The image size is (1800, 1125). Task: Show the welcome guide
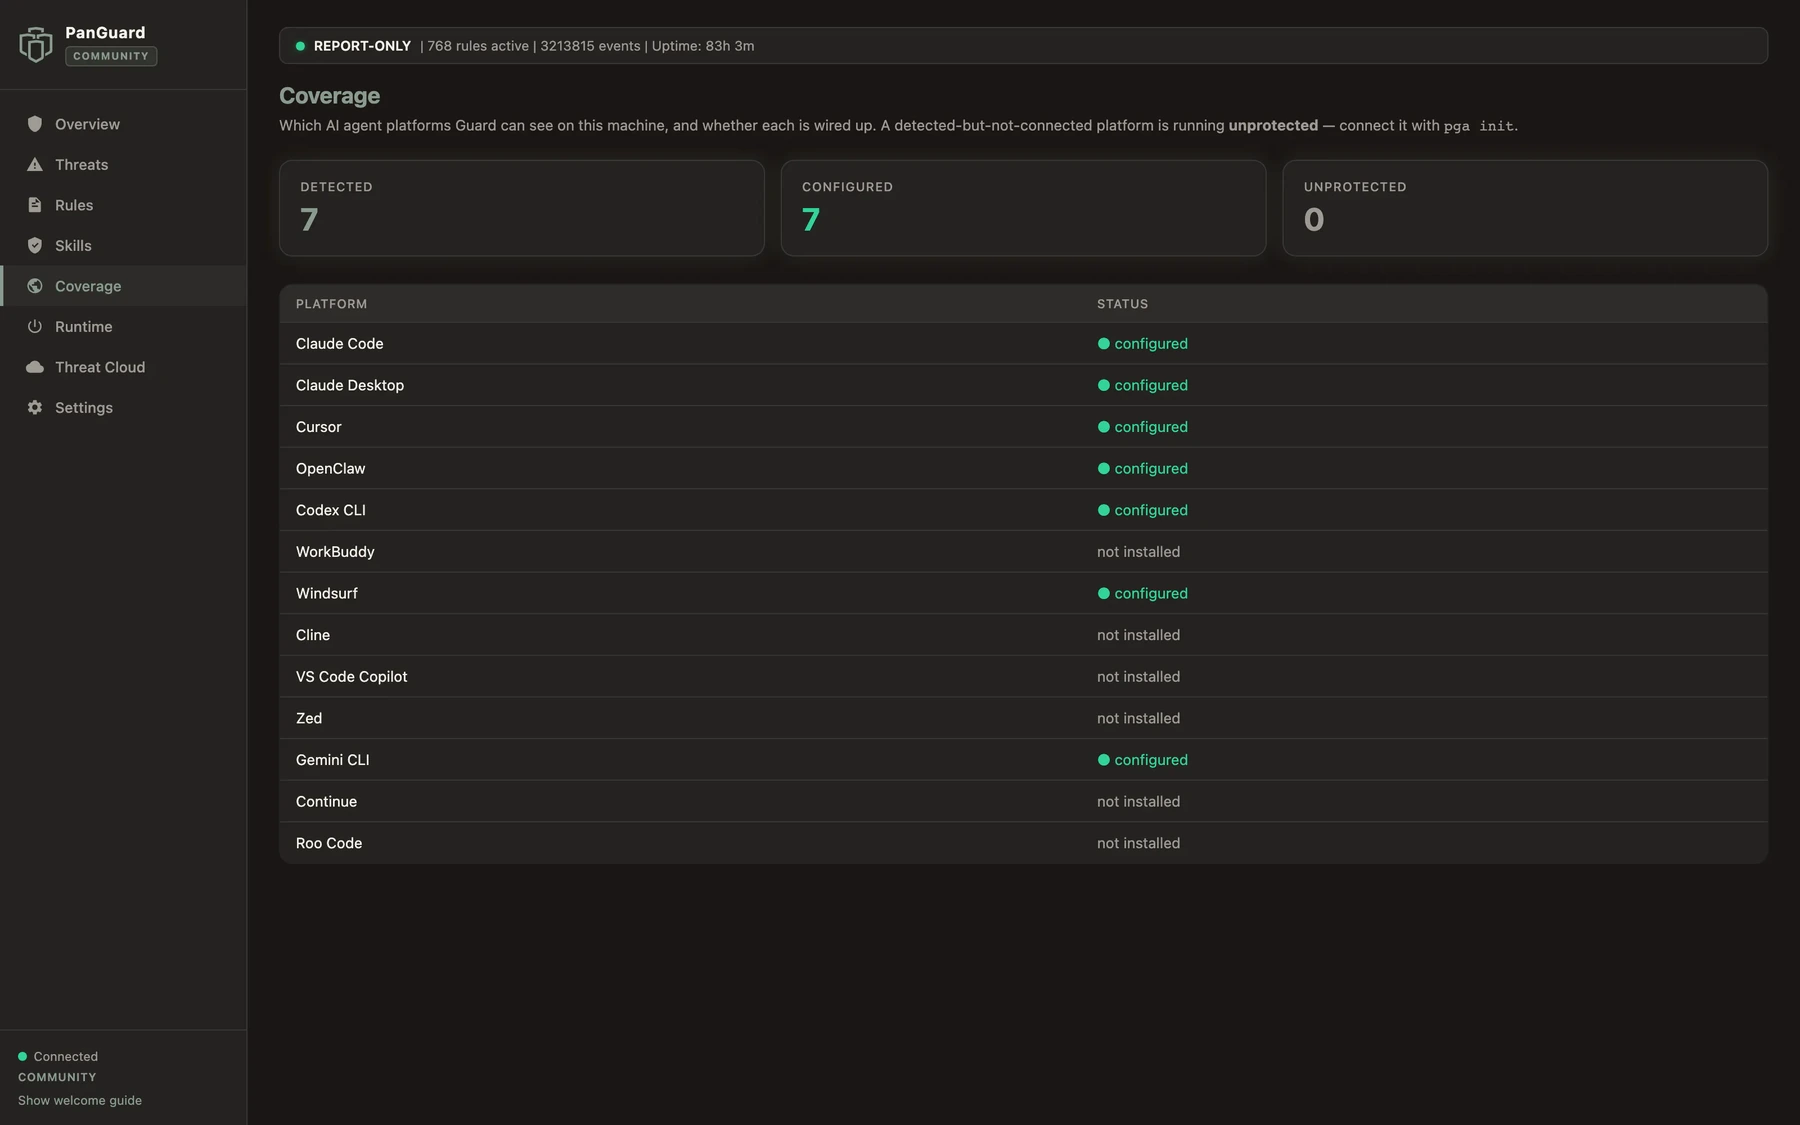coord(80,1100)
